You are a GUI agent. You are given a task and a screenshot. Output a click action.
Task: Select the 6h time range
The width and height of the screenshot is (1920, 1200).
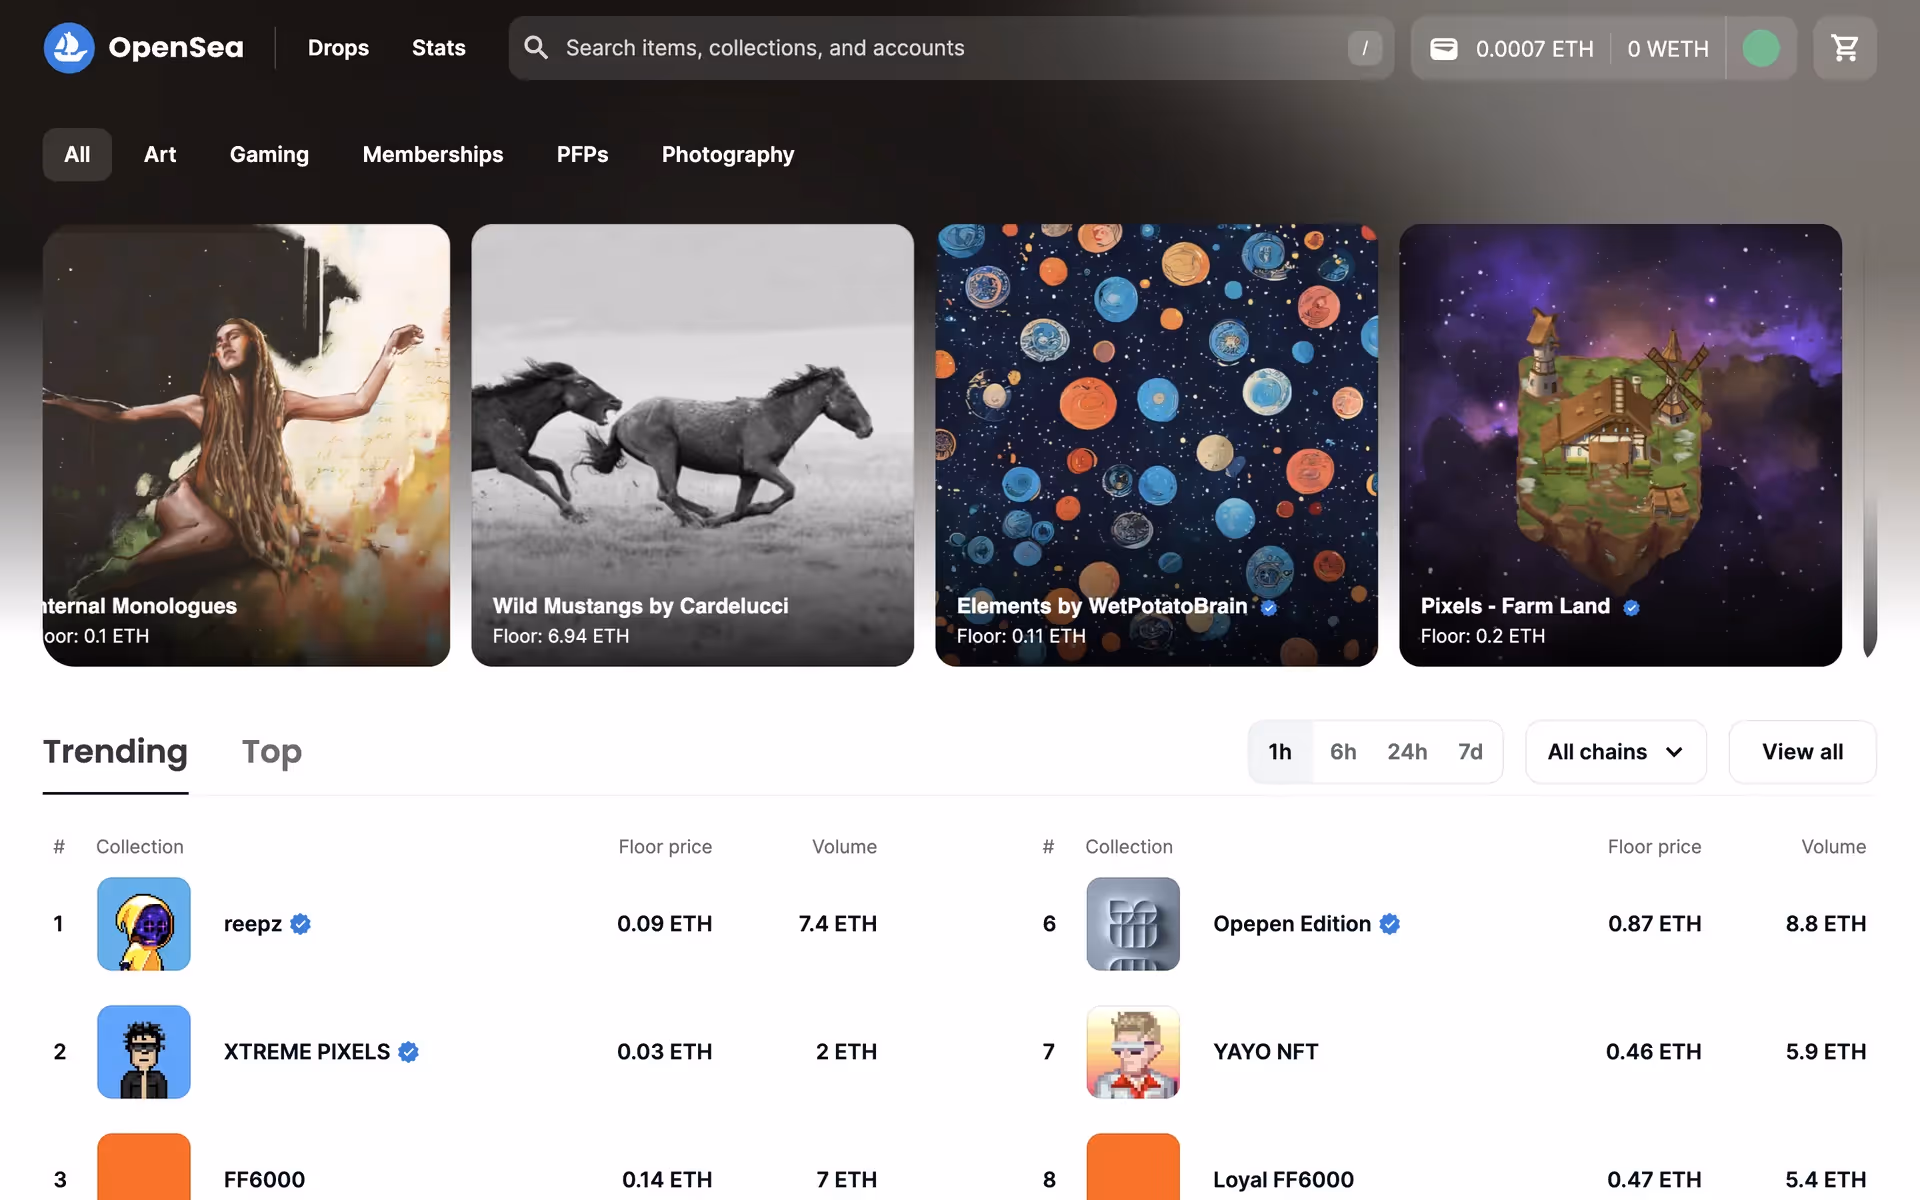[x=1342, y=752]
